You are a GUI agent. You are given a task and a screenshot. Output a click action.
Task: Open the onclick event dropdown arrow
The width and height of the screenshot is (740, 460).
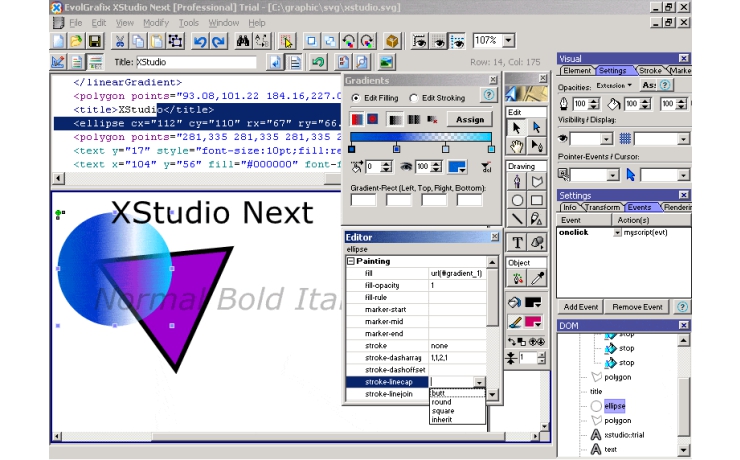[x=617, y=233]
